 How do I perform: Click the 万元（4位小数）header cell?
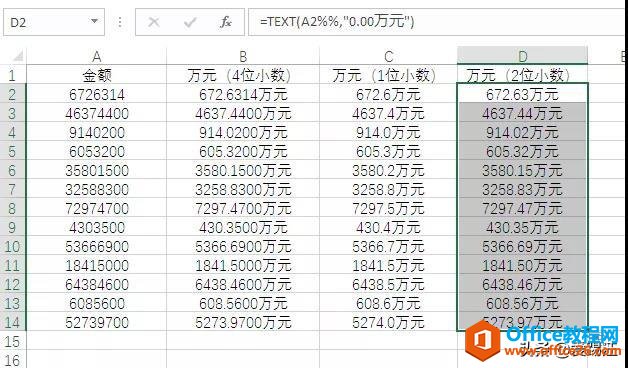point(243,75)
